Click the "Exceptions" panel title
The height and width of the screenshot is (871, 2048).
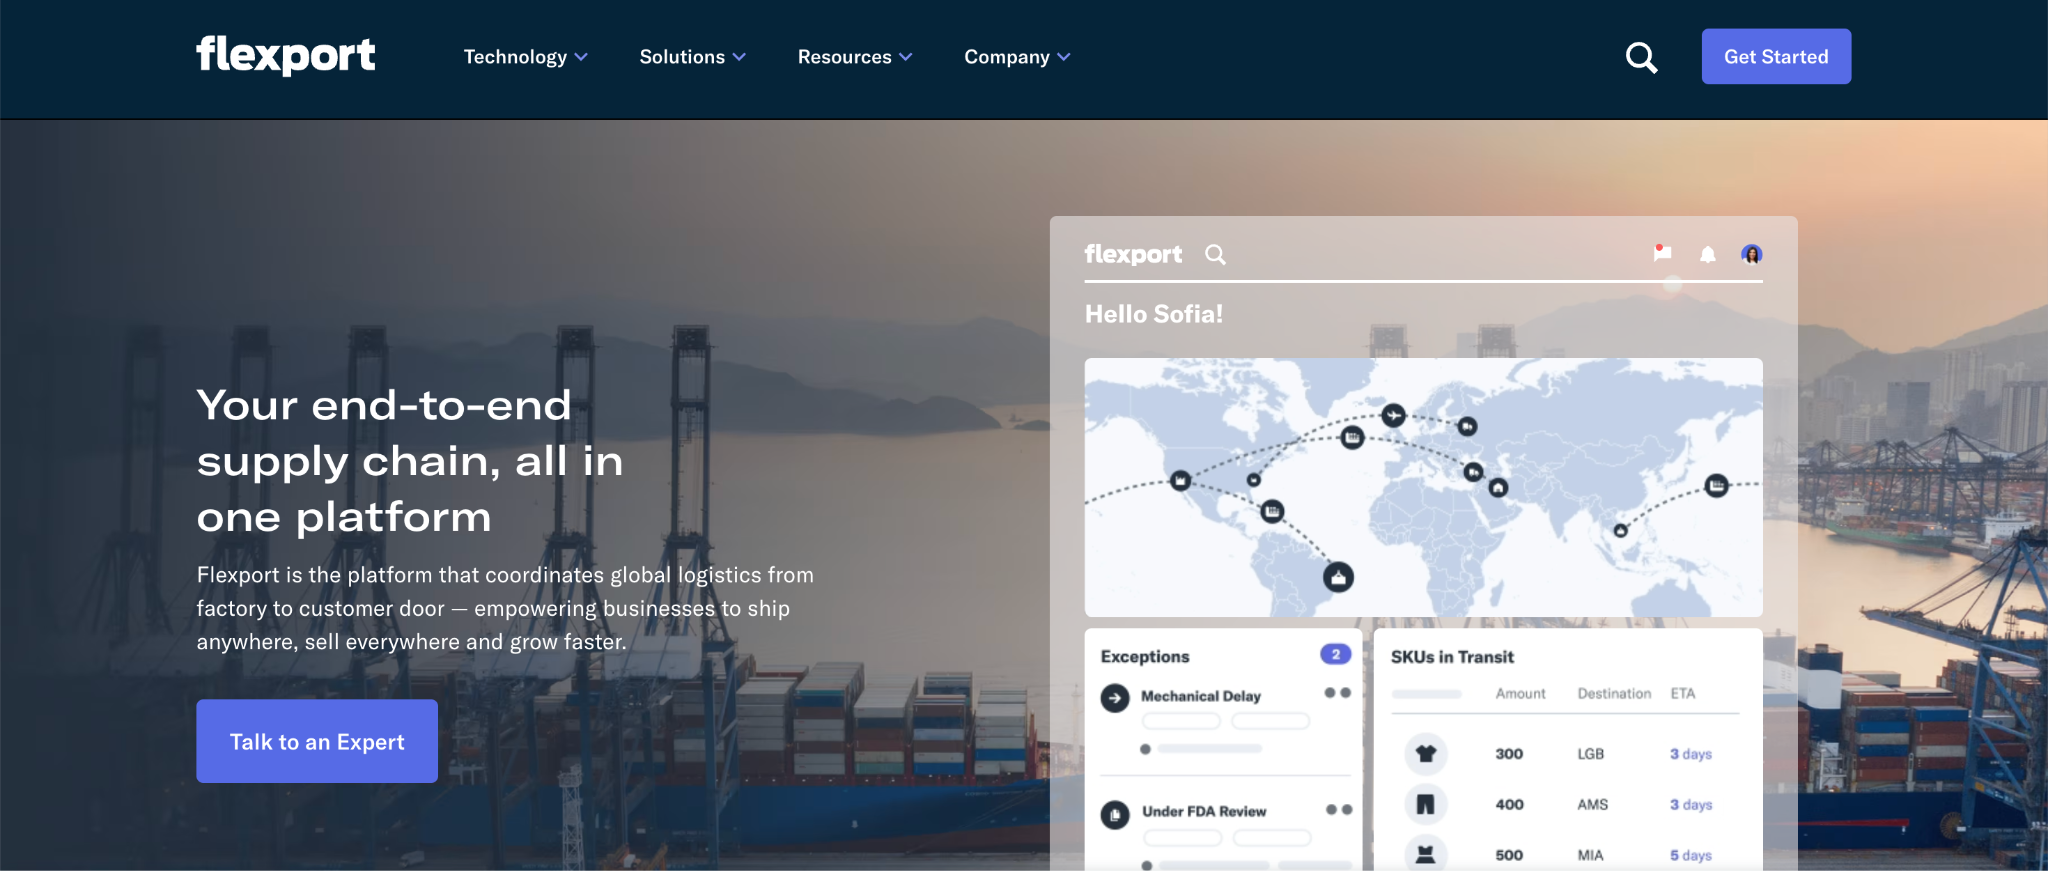point(1145,656)
